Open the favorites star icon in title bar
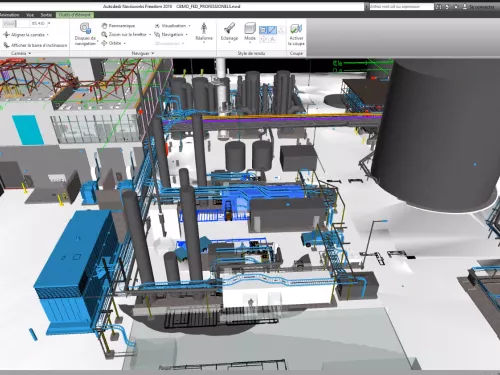Screen dimensions: 500x375 click(x=456, y=7)
